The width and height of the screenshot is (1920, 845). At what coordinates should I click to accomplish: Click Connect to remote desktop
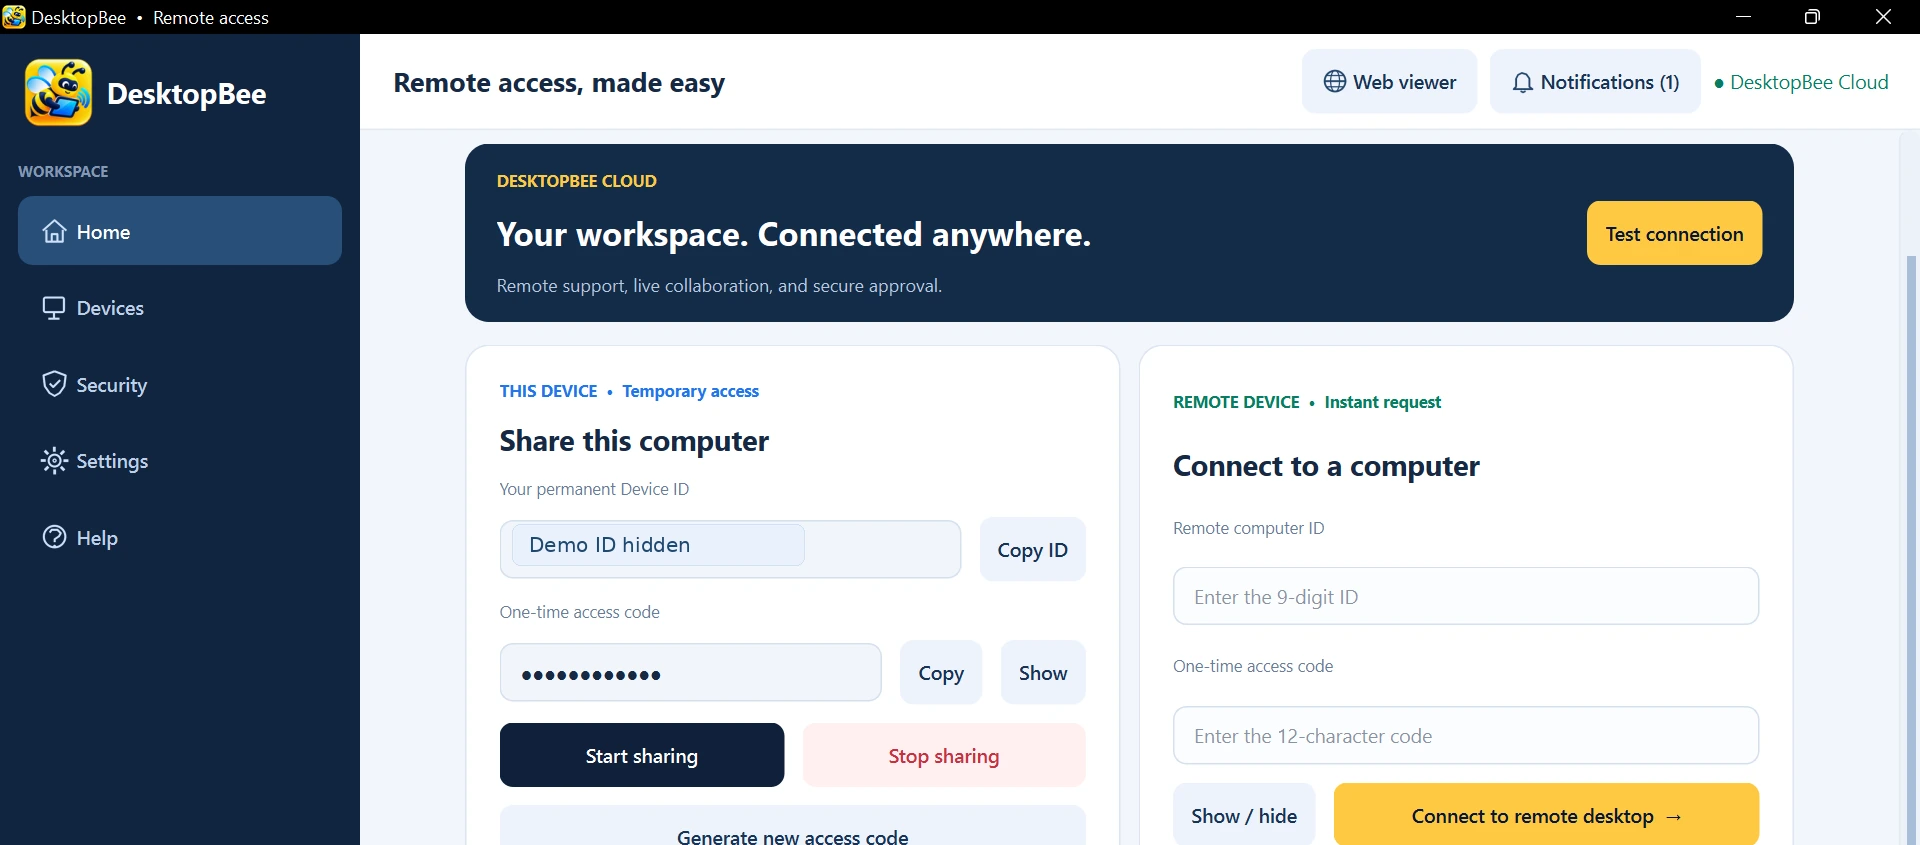1546,814
